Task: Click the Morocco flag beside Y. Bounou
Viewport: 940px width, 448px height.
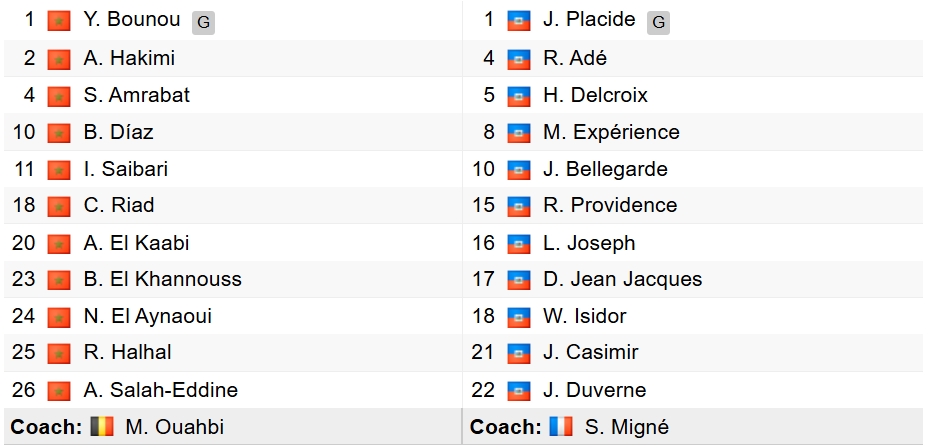Action: [x=59, y=22]
